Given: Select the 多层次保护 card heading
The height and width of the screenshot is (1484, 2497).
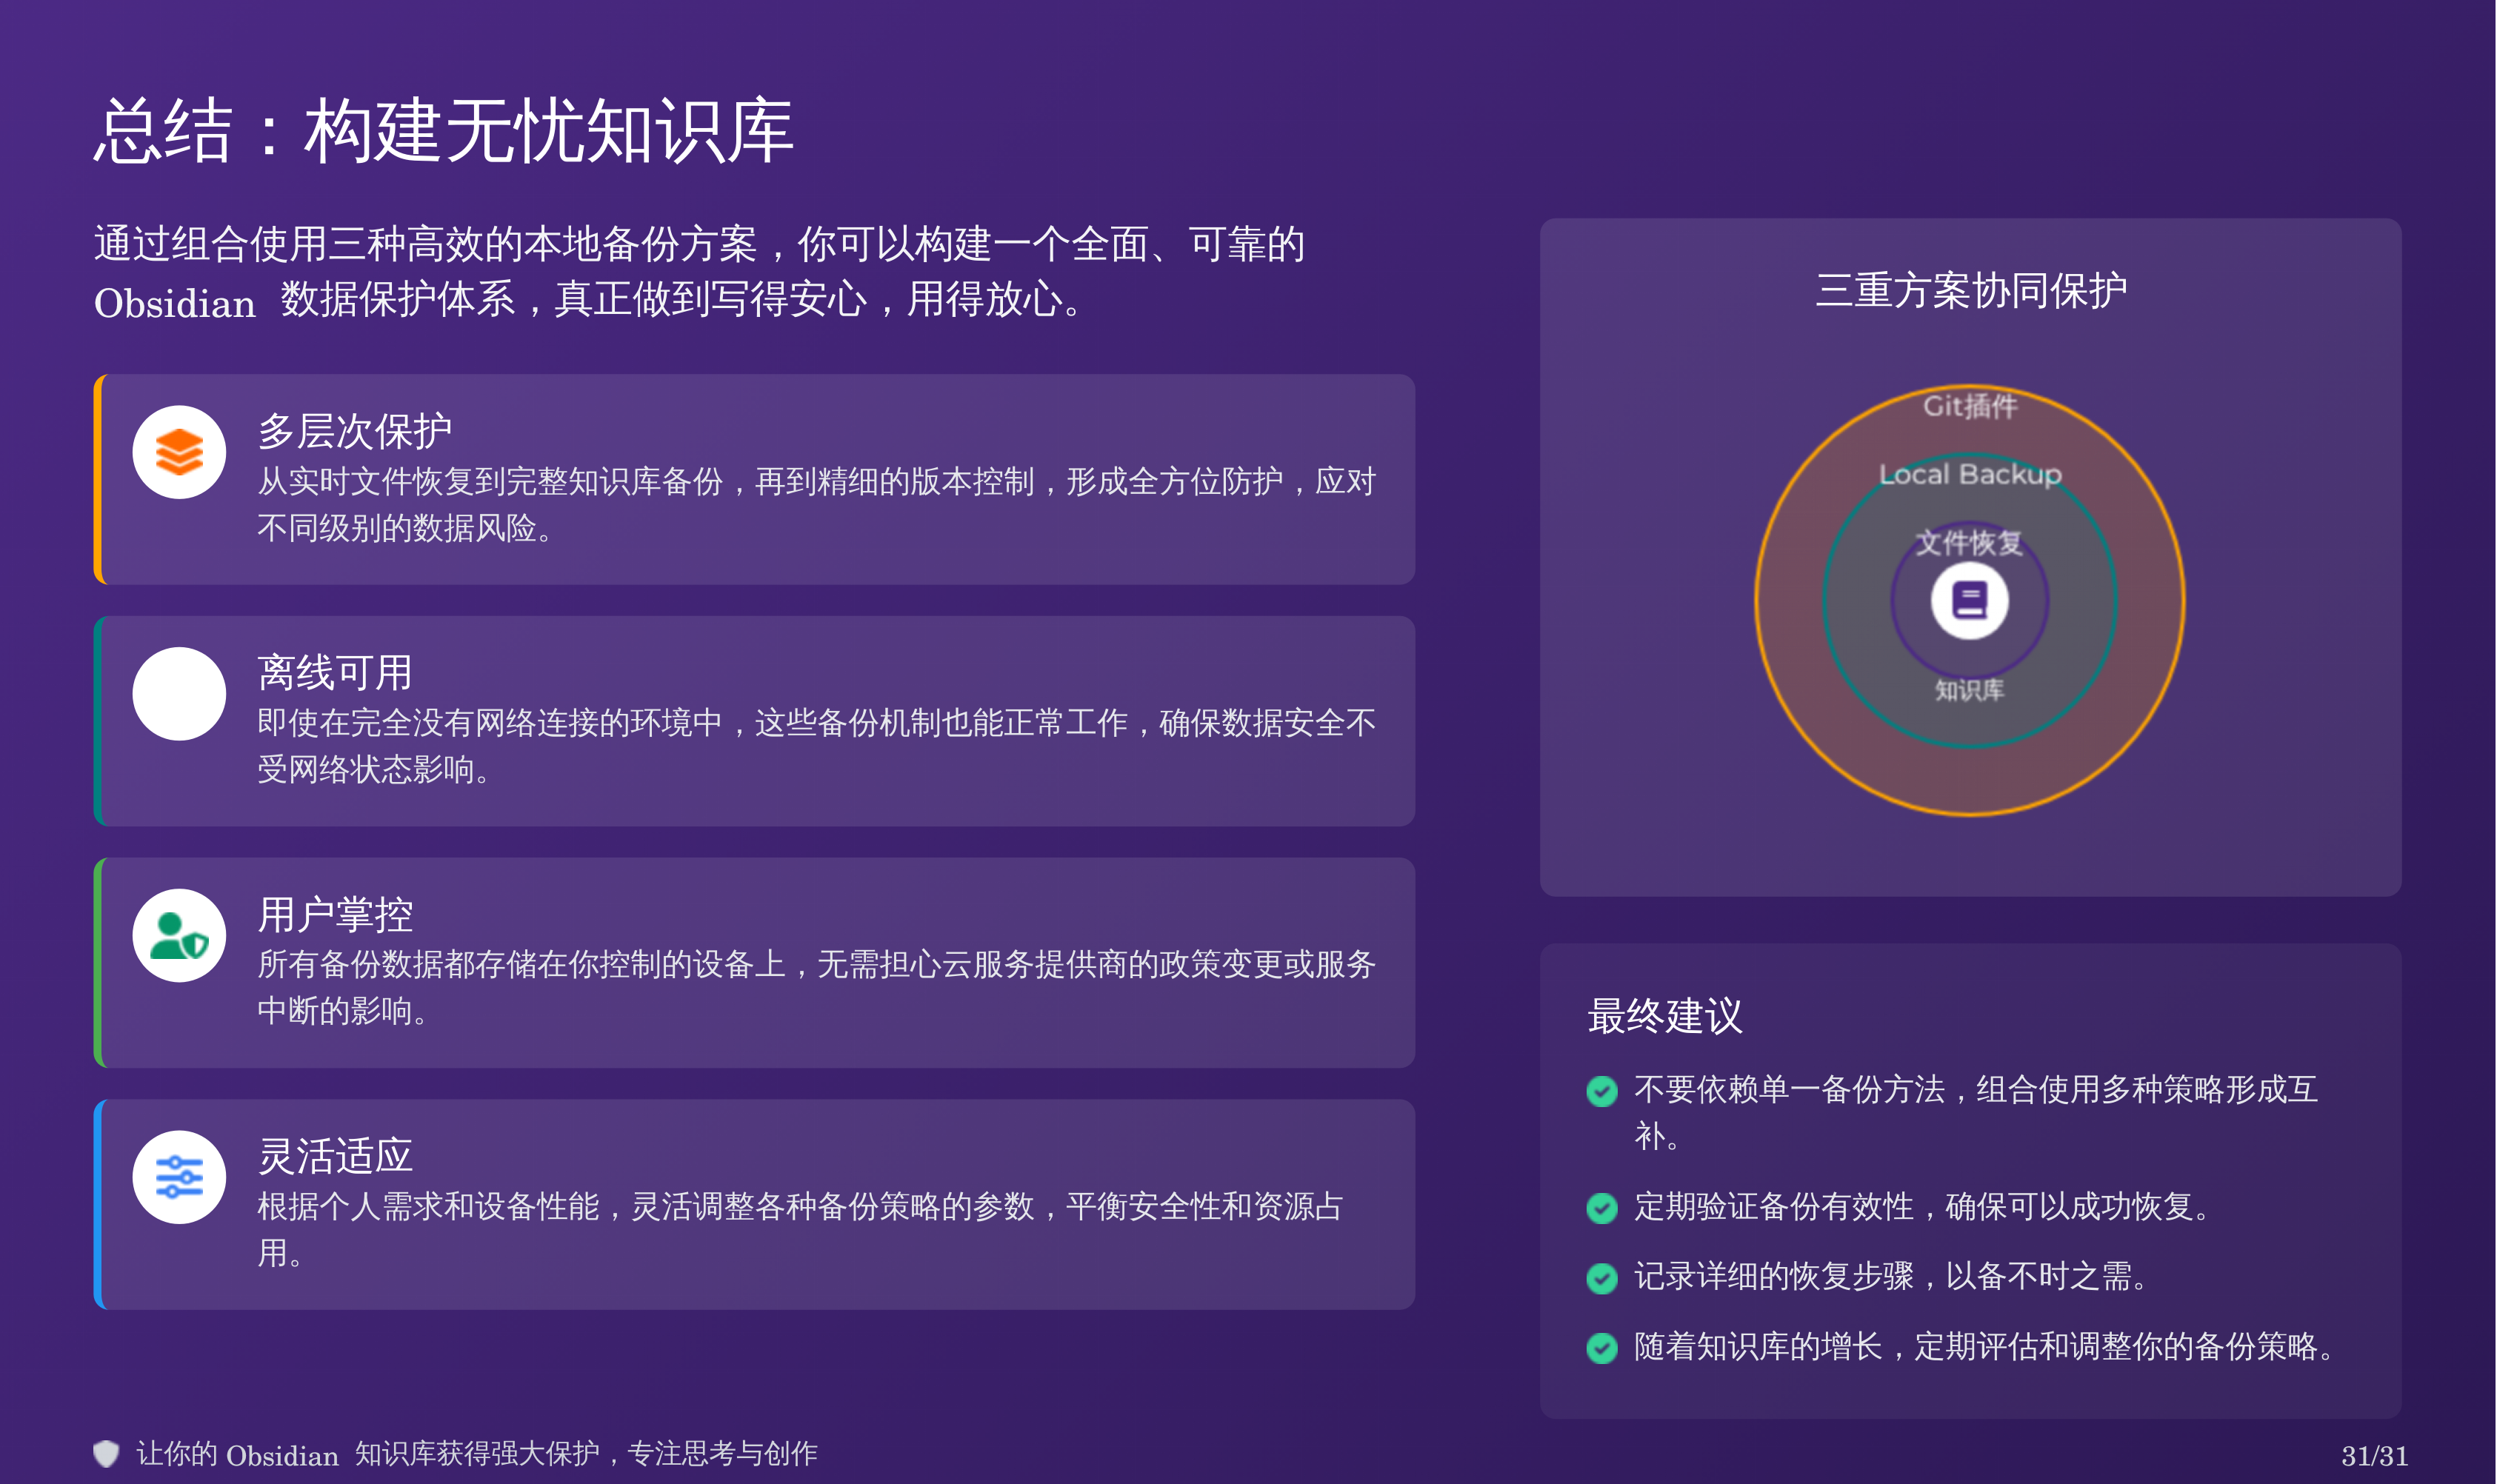Looking at the screenshot, I should (x=354, y=431).
